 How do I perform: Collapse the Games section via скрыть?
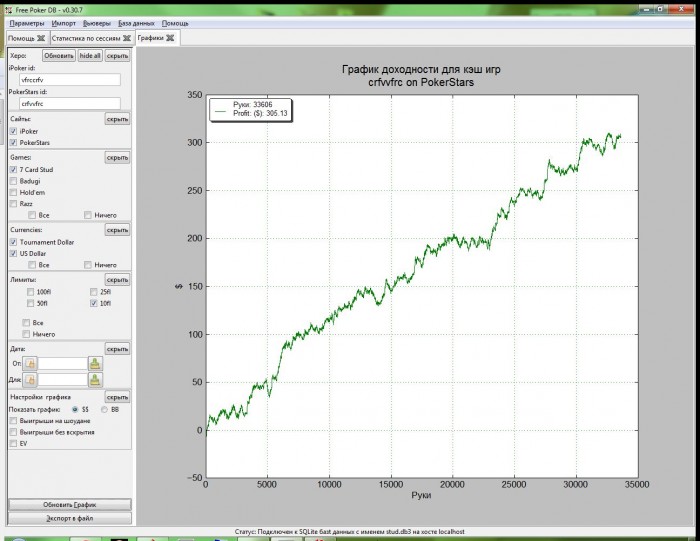coord(117,158)
